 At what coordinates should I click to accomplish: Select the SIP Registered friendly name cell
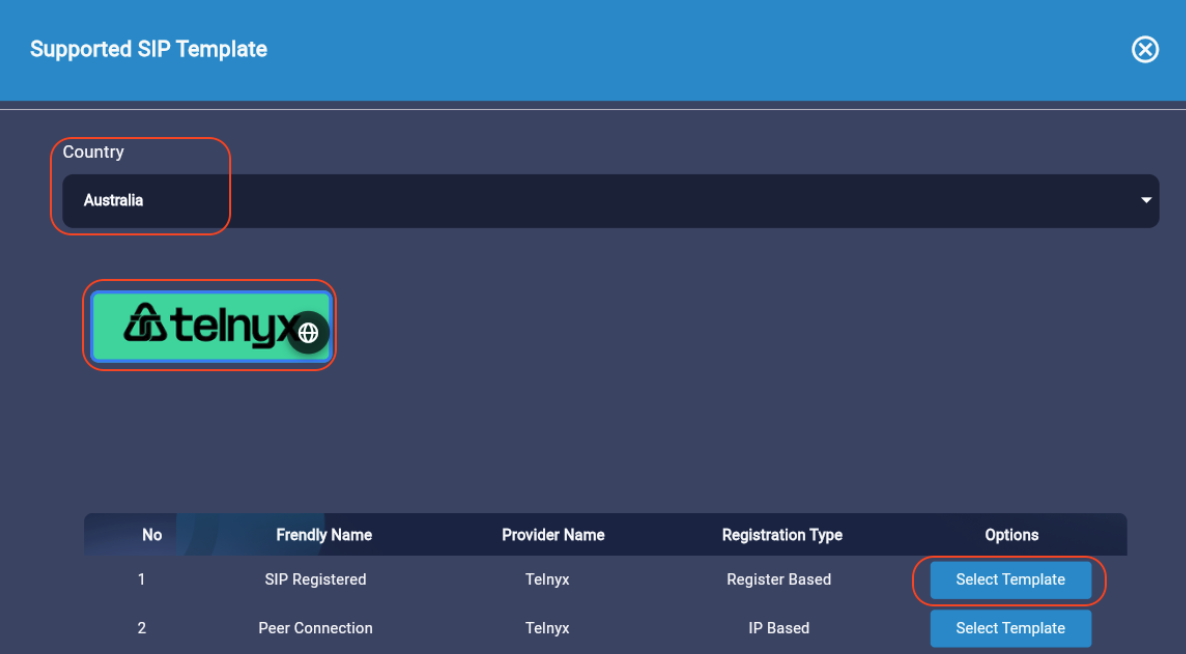pyautogui.click(x=315, y=580)
